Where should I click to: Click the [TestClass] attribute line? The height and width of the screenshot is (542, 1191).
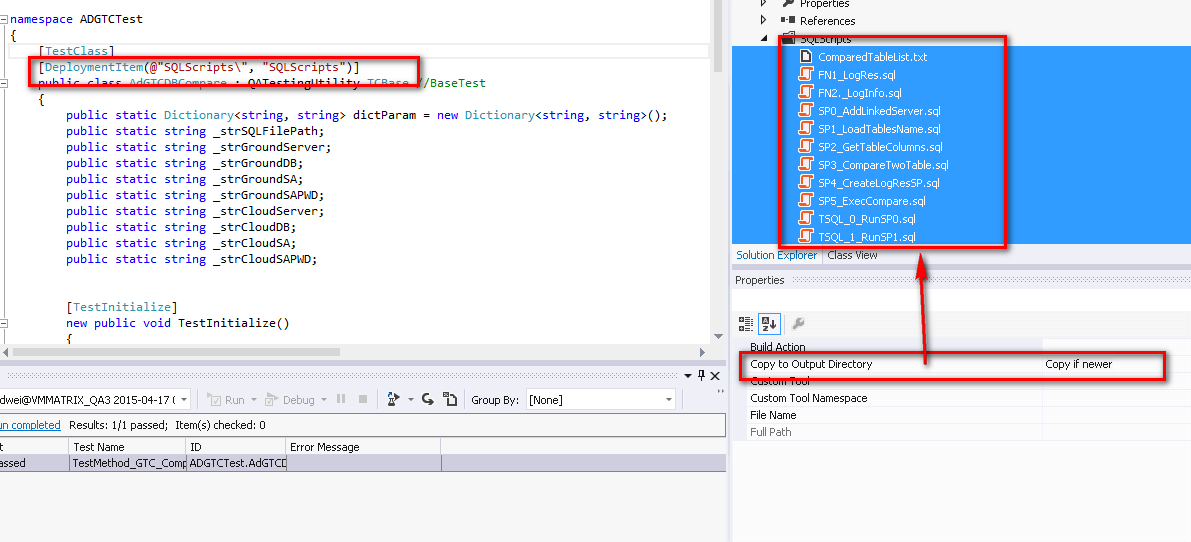[x=76, y=51]
